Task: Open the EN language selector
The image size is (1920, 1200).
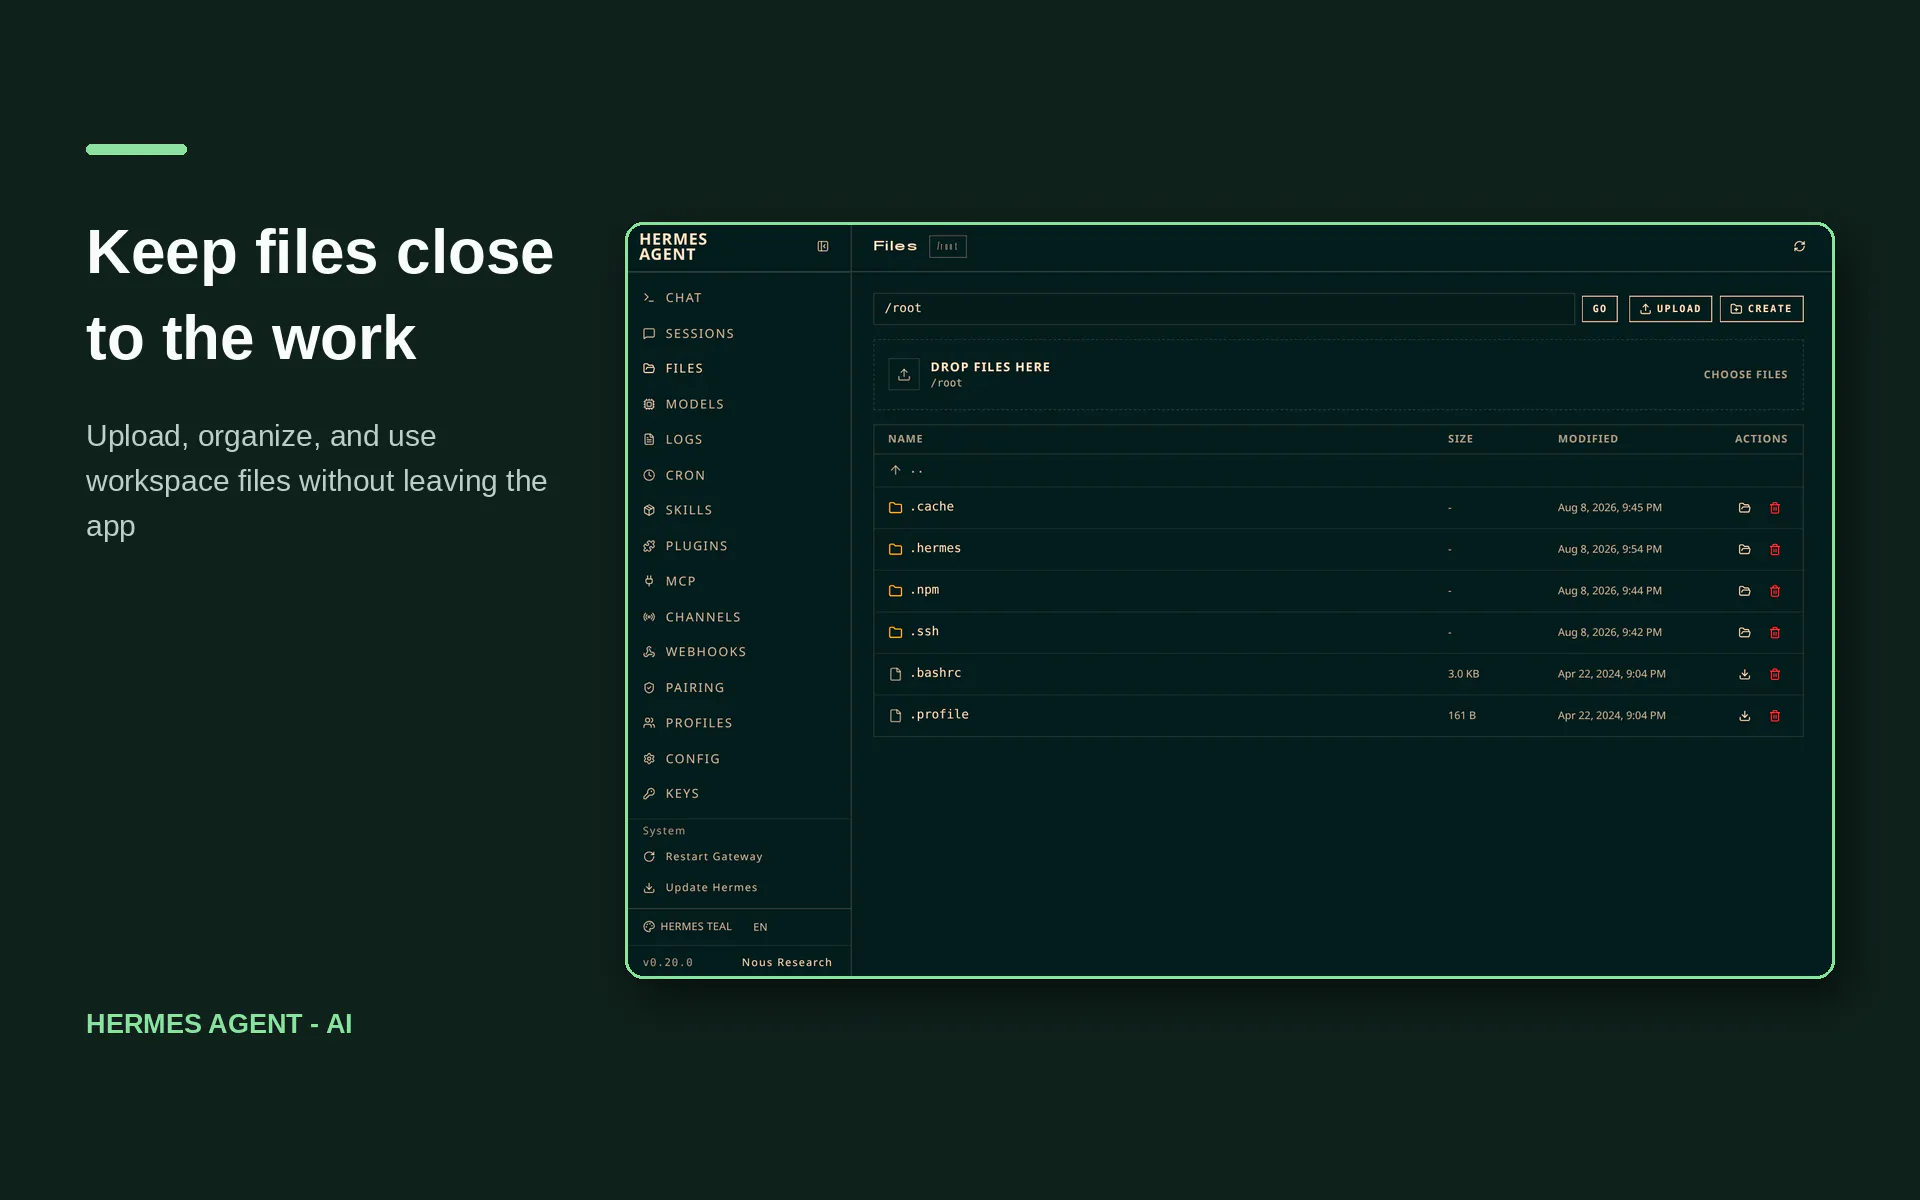Action: [x=760, y=927]
